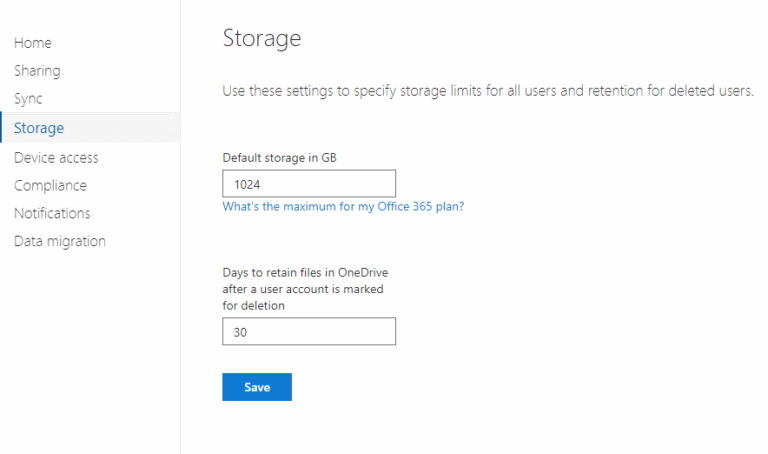This screenshot has height=454, width=768.
Task: Focus the days to retain files field
Action: tap(309, 332)
